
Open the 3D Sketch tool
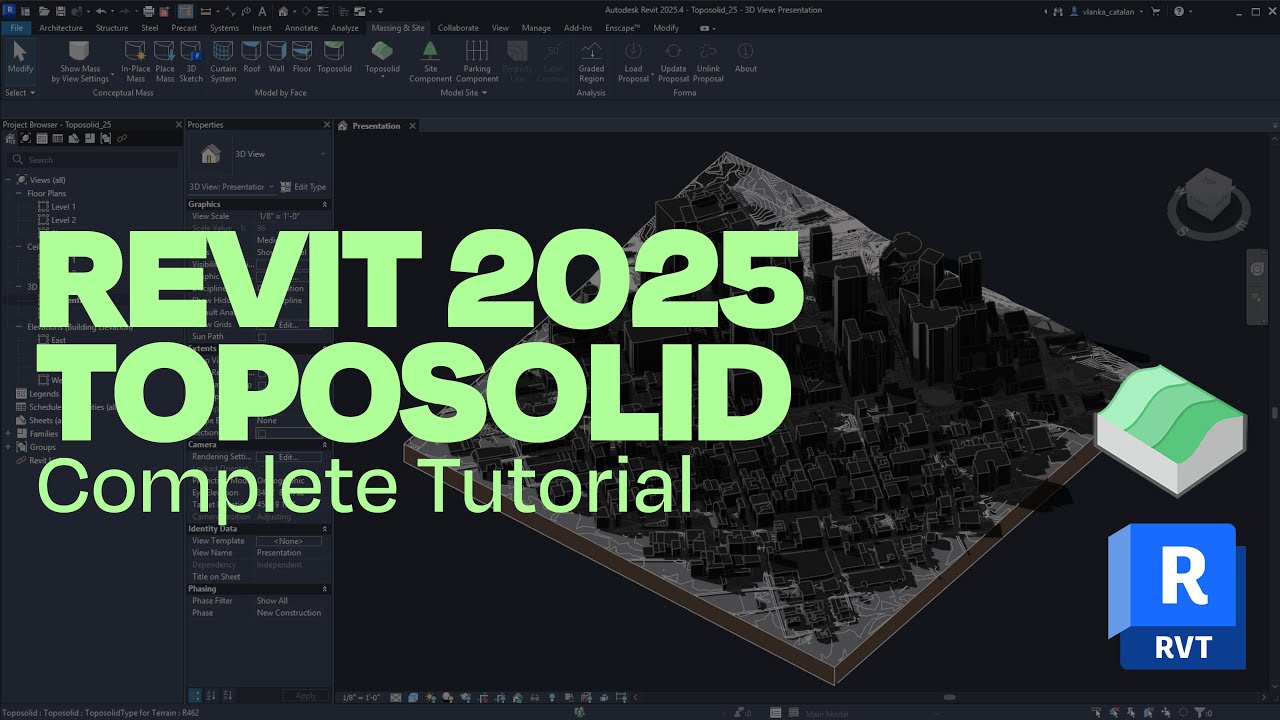coord(191,61)
